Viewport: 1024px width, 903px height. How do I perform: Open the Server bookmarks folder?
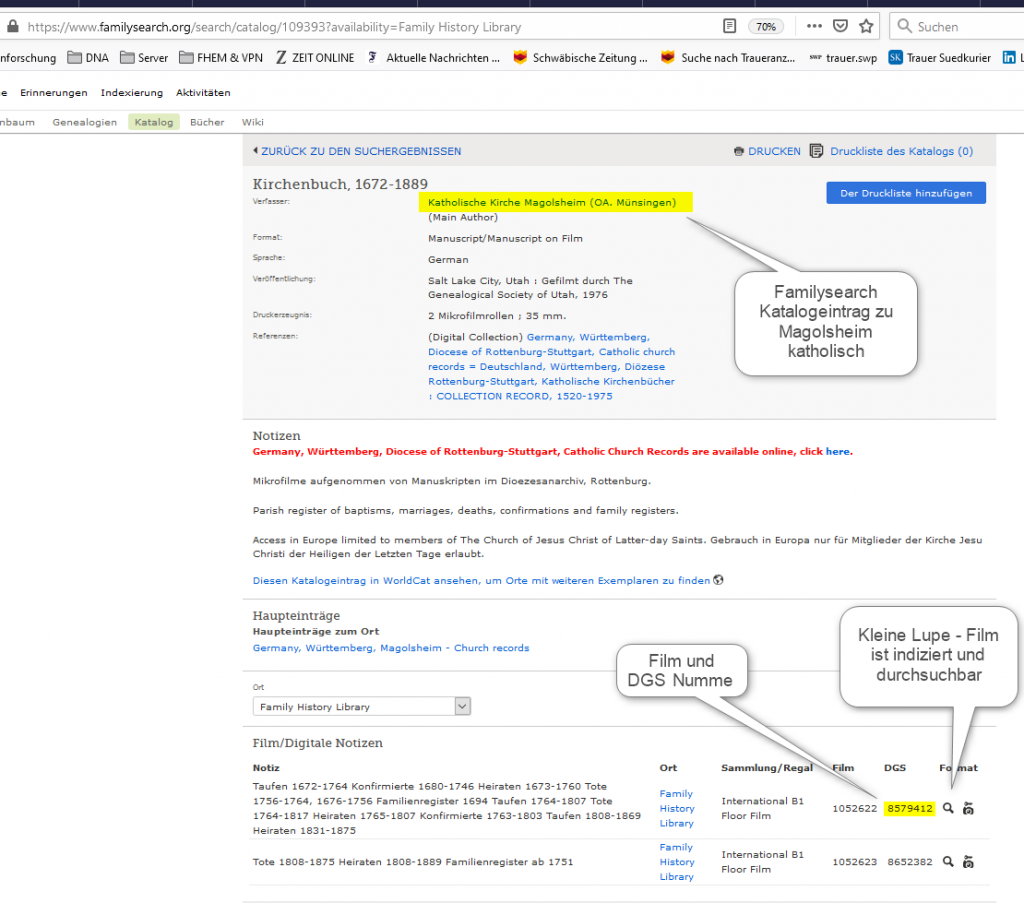click(144, 57)
